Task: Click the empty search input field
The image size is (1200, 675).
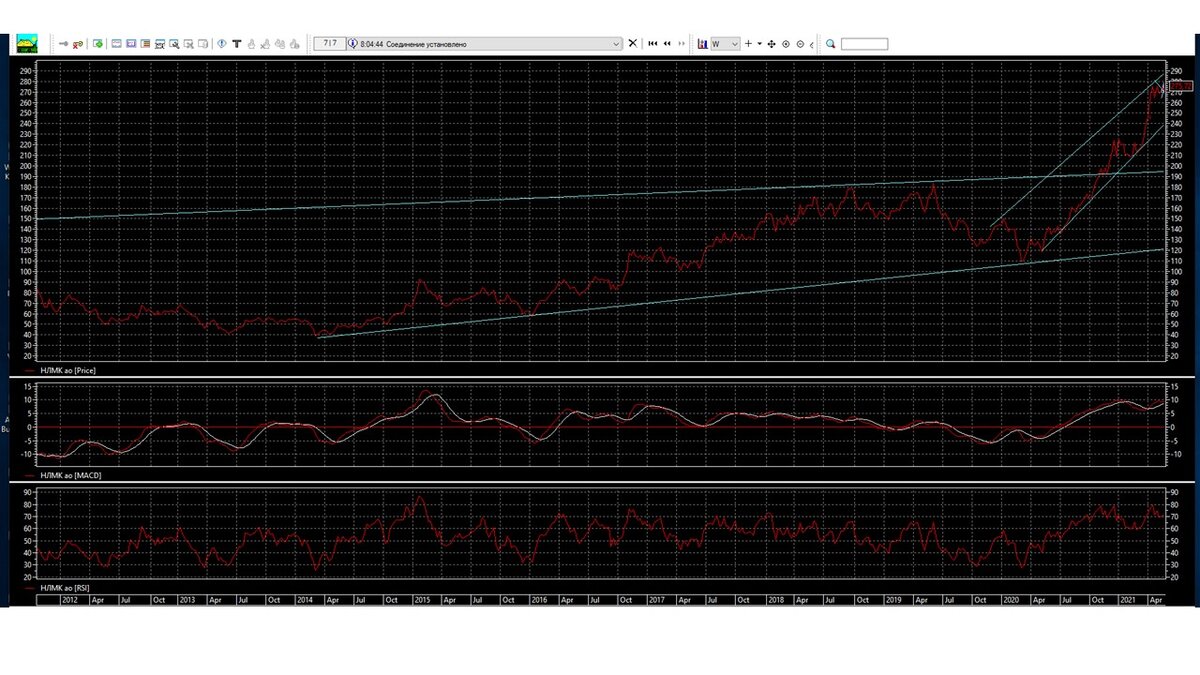Action: [864, 44]
